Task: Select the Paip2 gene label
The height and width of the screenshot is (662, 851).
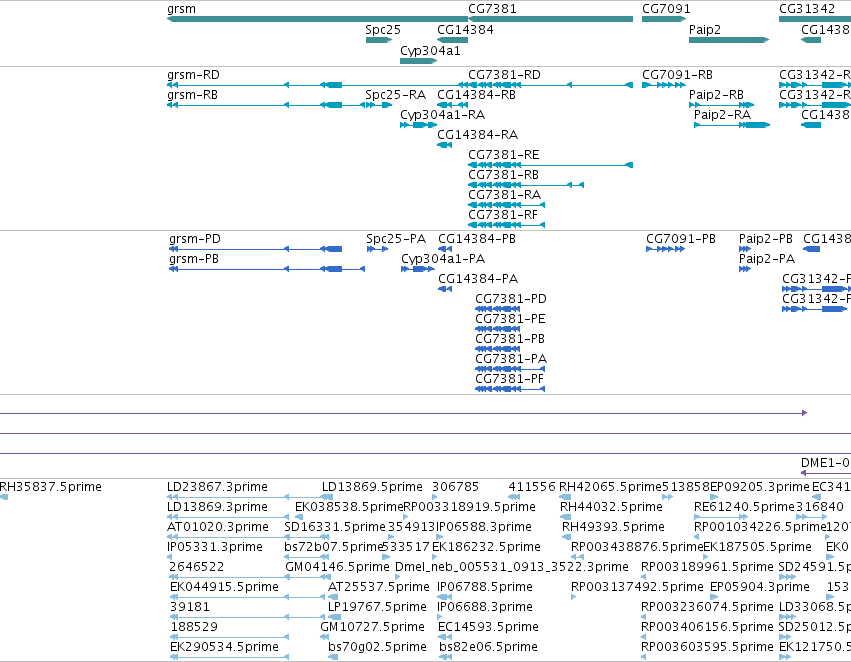Action: pos(704,30)
